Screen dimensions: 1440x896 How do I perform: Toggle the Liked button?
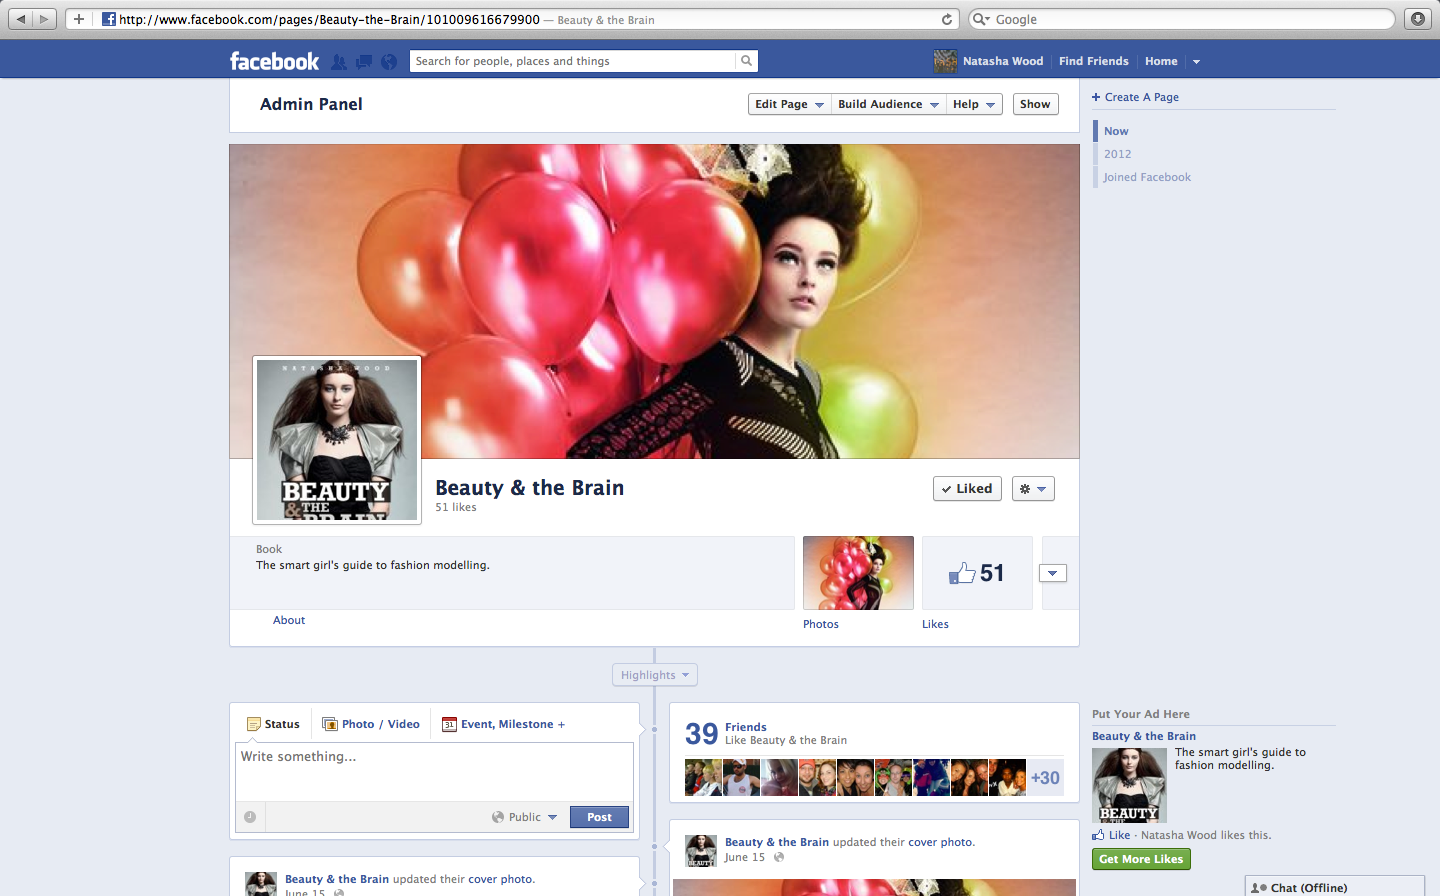coord(967,489)
